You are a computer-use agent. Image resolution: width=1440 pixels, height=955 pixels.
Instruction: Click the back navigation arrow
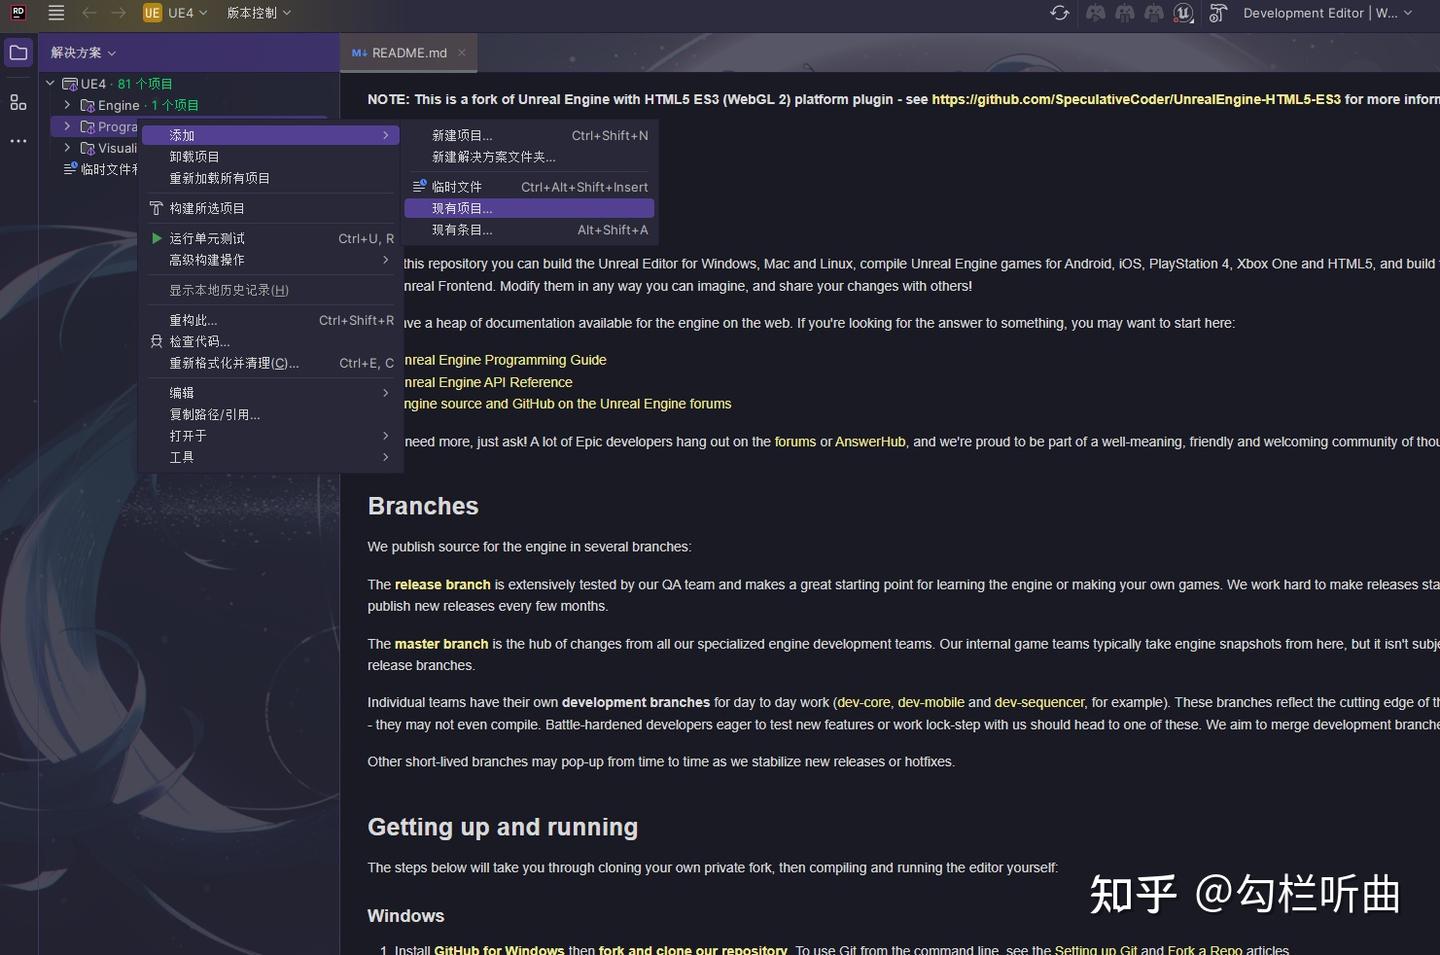(x=89, y=13)
